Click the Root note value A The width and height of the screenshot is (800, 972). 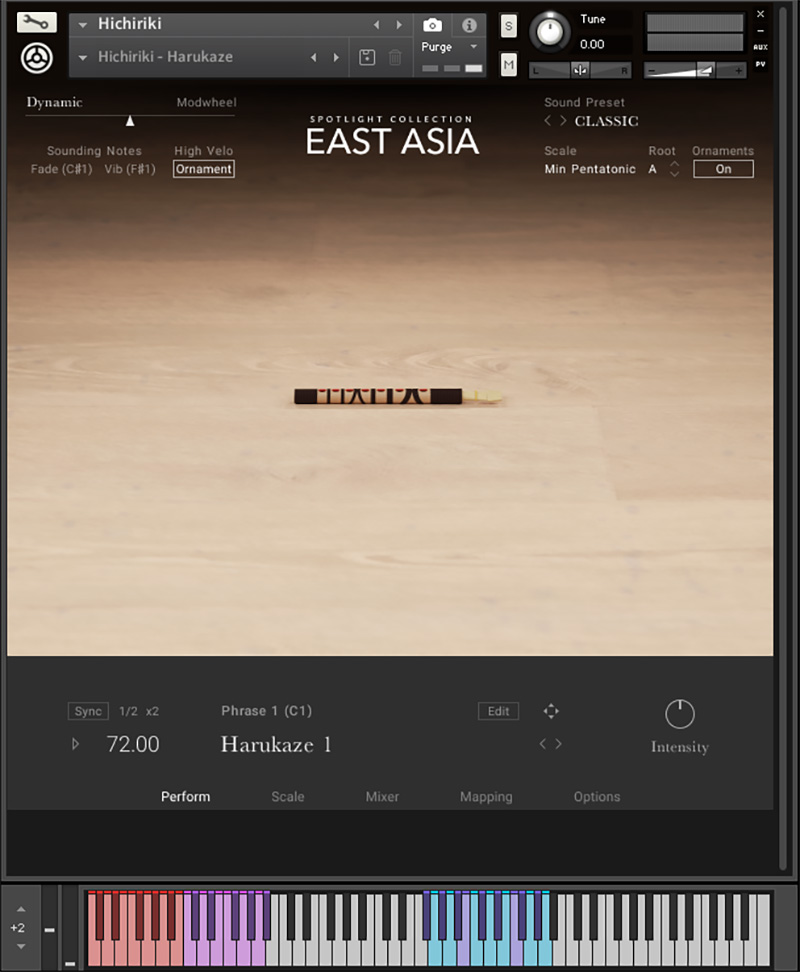point(653,169)
